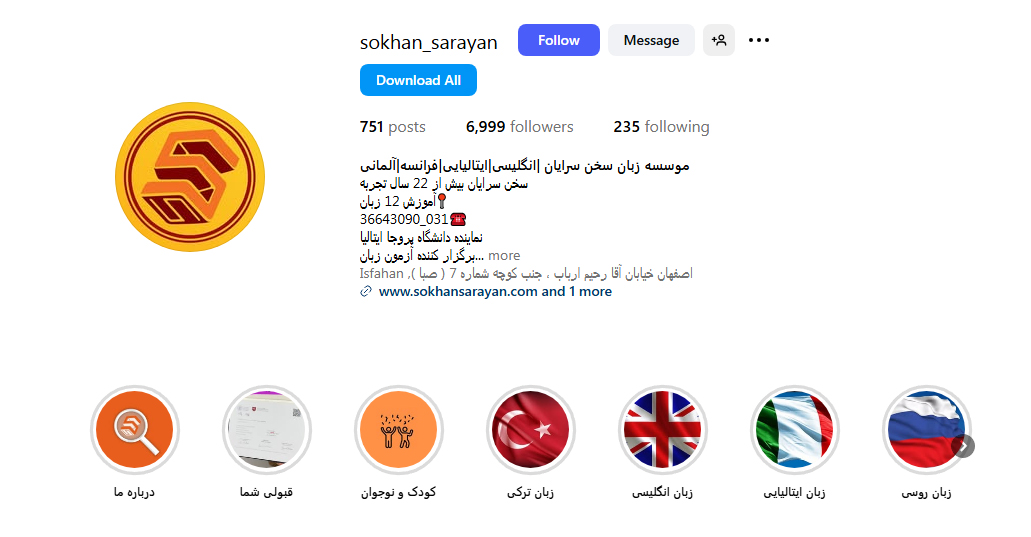
Task: Open the document photo 'قبولی شما' highlight
Action: pos(267,430)
